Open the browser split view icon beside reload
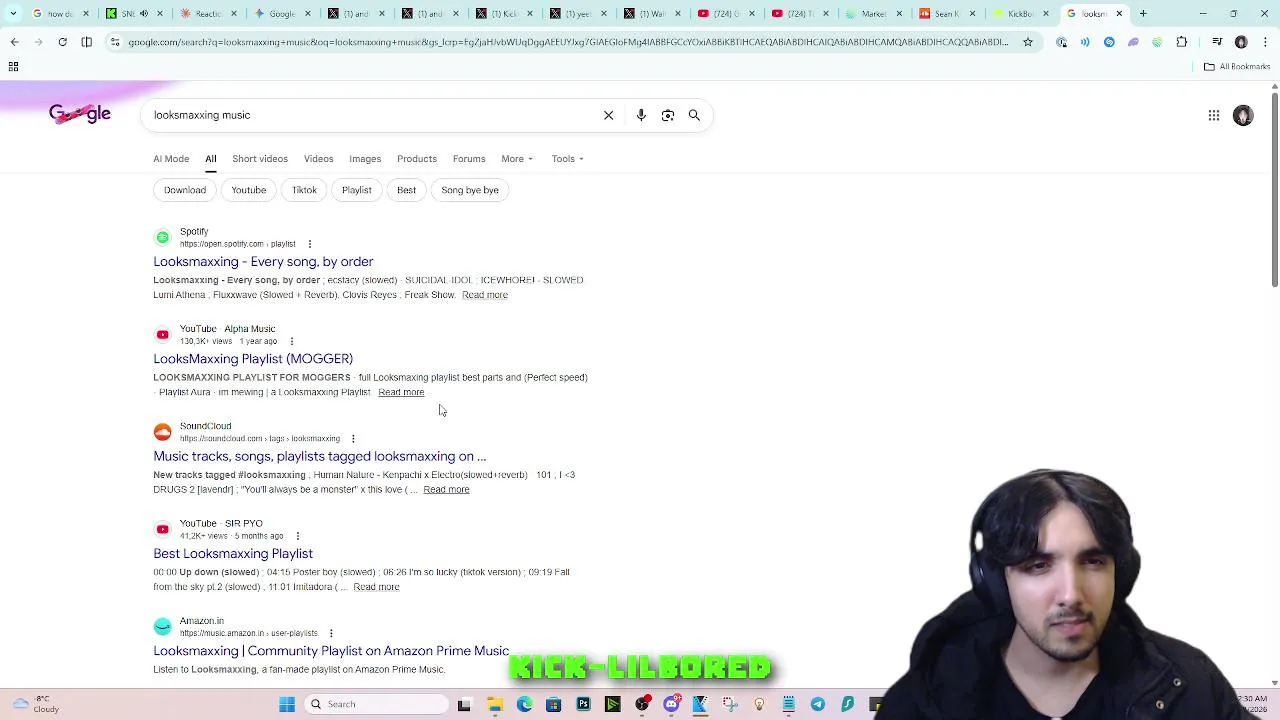 coord(86,42)
